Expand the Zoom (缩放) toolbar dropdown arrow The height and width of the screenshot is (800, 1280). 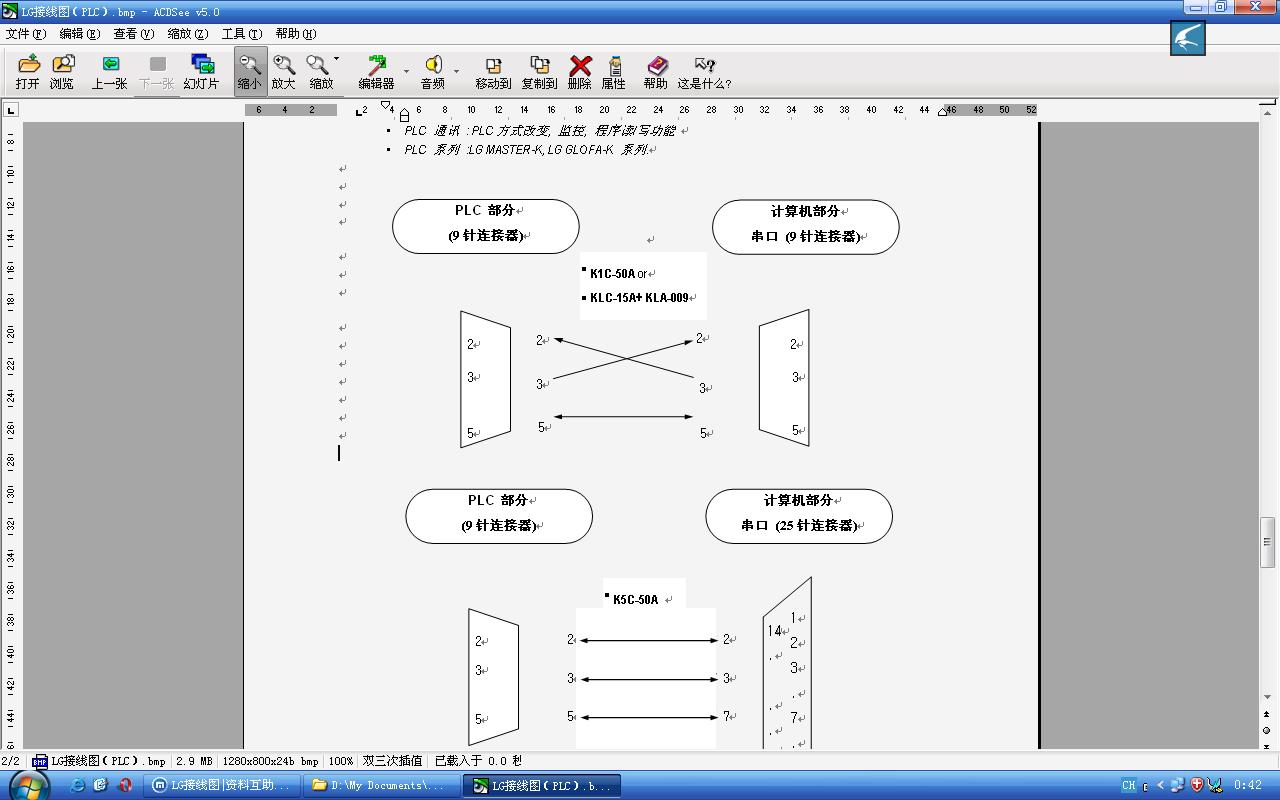click(x=337, y=59)
